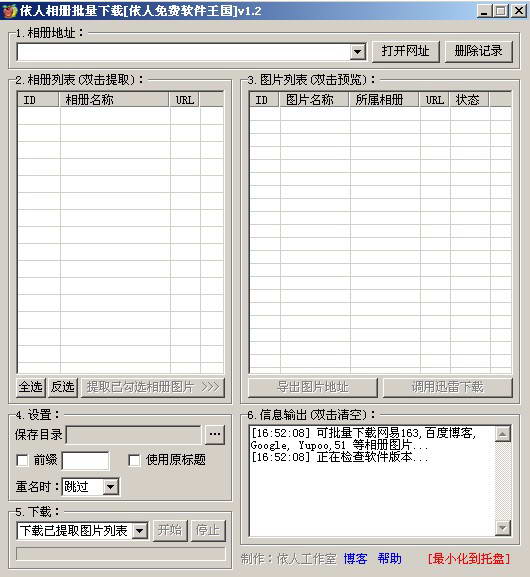
Task: Click the 反选 button
Action: pos(63,387)
